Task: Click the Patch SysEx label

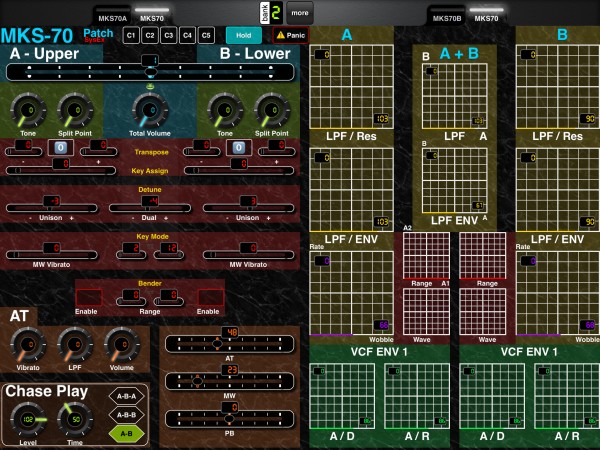Action: tap(98, 35)
